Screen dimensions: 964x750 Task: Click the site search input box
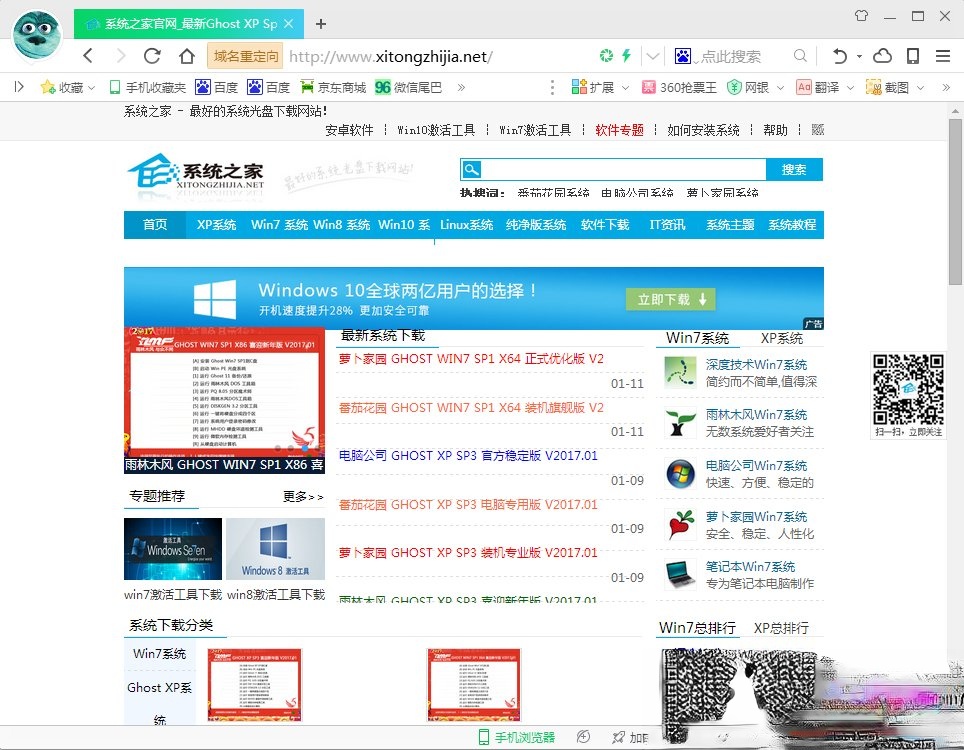tap(623, 169)
